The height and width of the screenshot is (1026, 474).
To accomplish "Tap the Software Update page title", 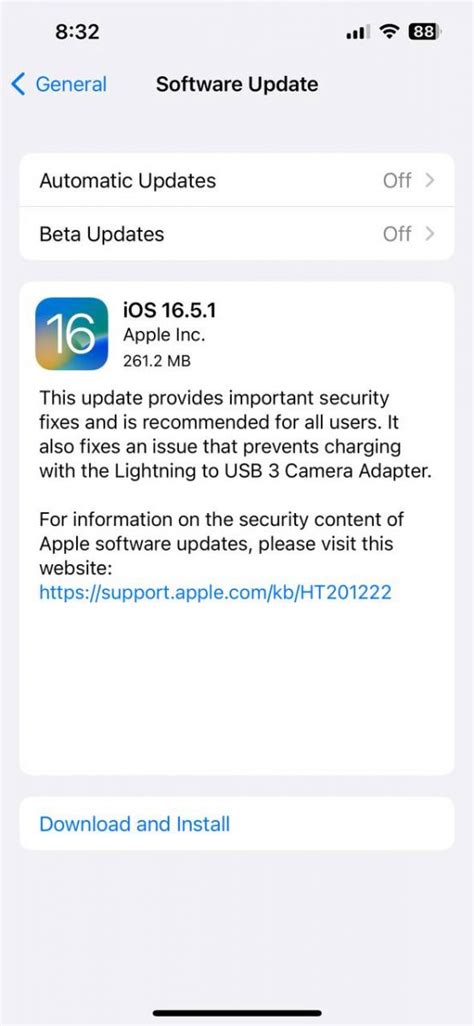I will coord(237,84).
